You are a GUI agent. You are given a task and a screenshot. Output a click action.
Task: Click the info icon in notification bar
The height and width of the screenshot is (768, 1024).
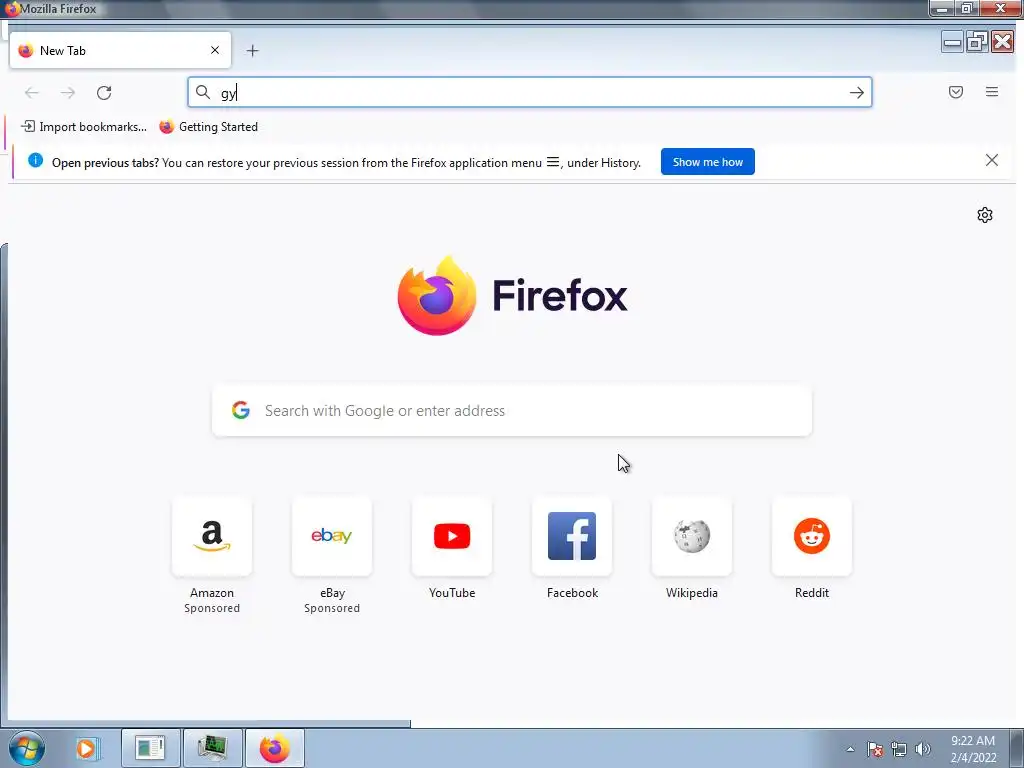tap(35, 161)
